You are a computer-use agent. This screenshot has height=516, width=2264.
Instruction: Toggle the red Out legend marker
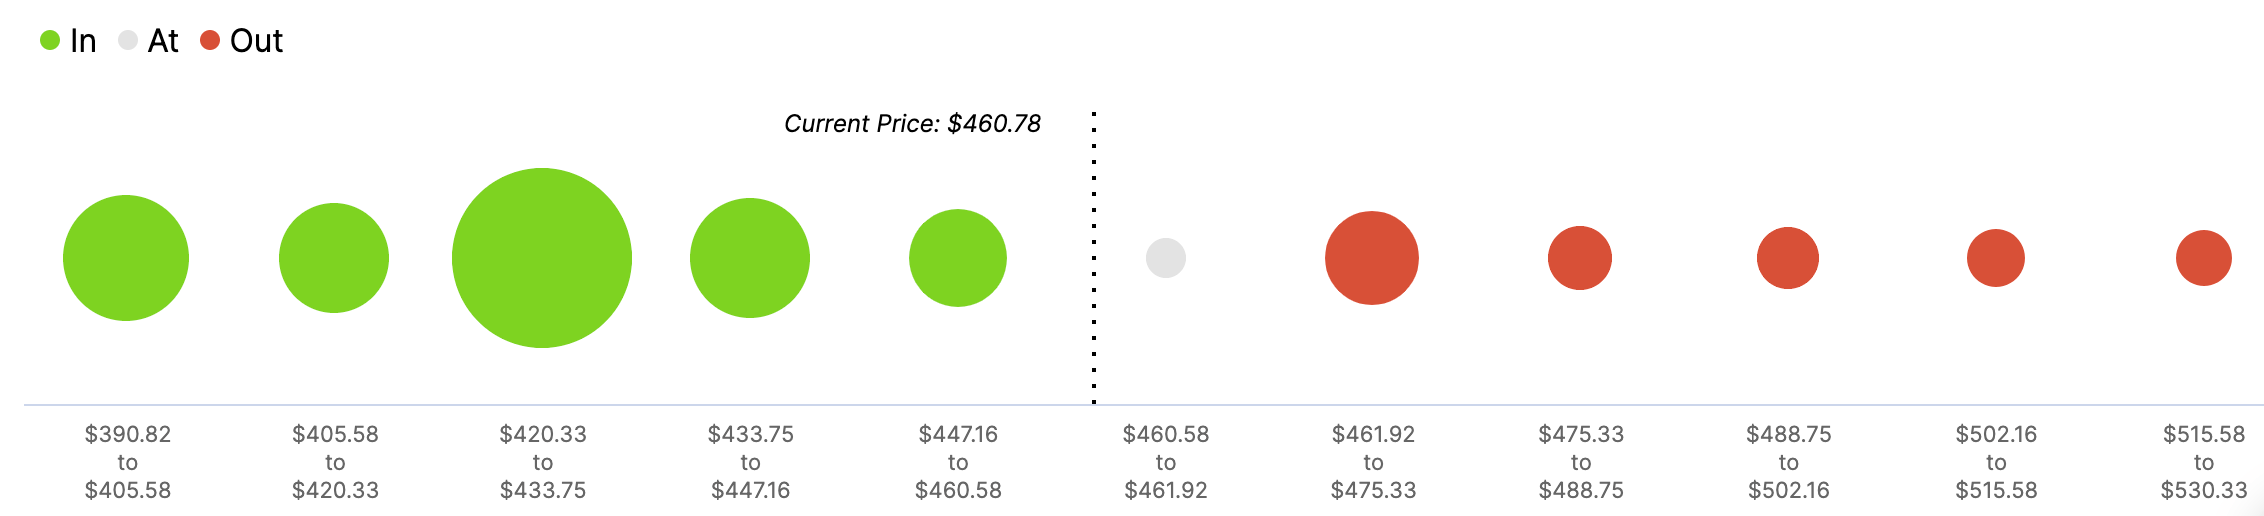pos(210,41)
